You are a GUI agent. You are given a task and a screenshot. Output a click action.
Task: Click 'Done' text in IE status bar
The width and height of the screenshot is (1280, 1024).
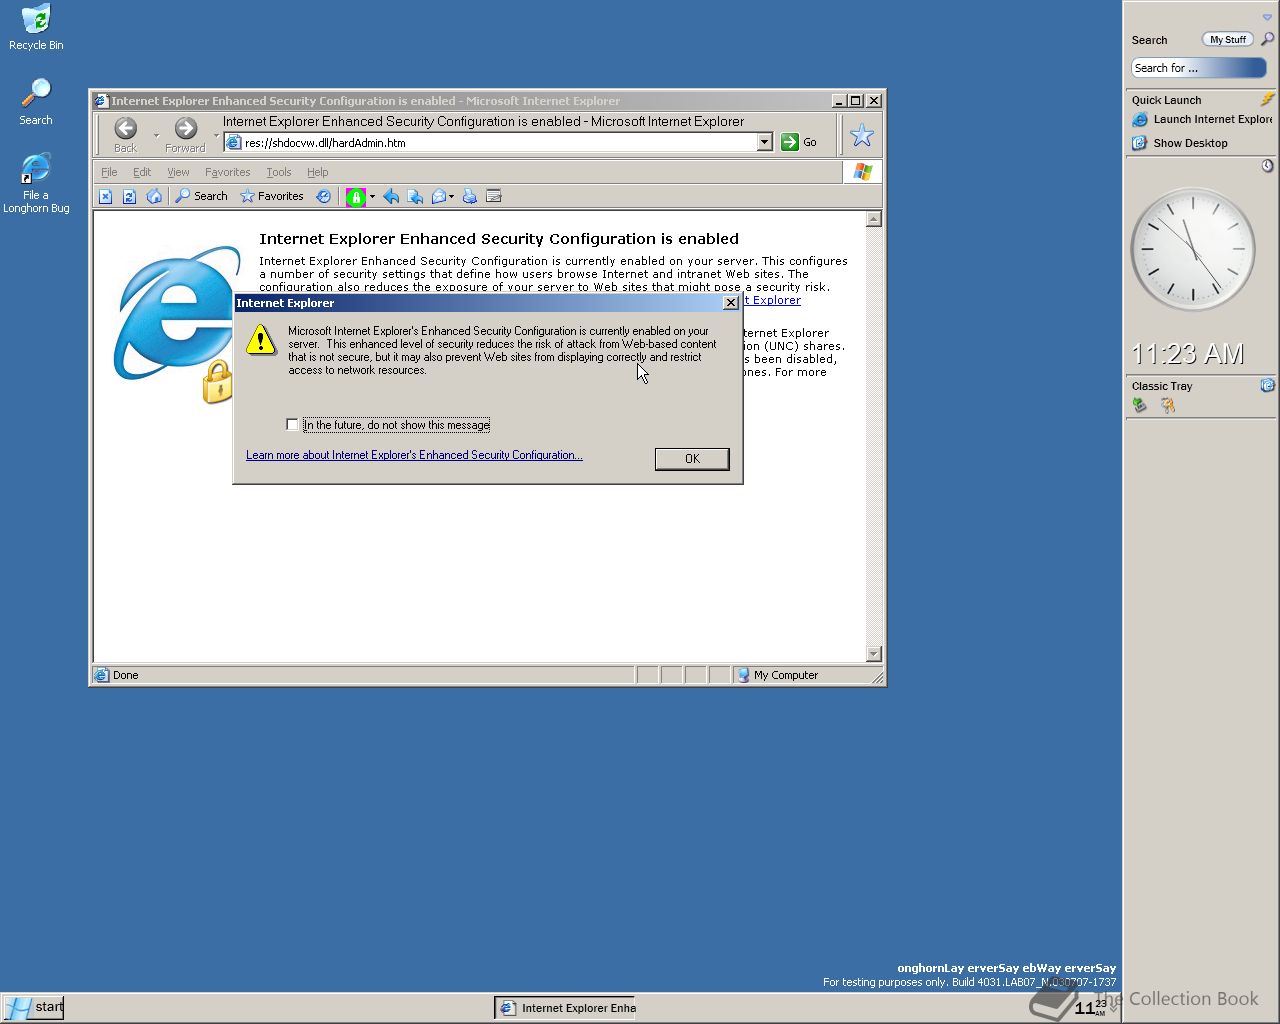126,675
